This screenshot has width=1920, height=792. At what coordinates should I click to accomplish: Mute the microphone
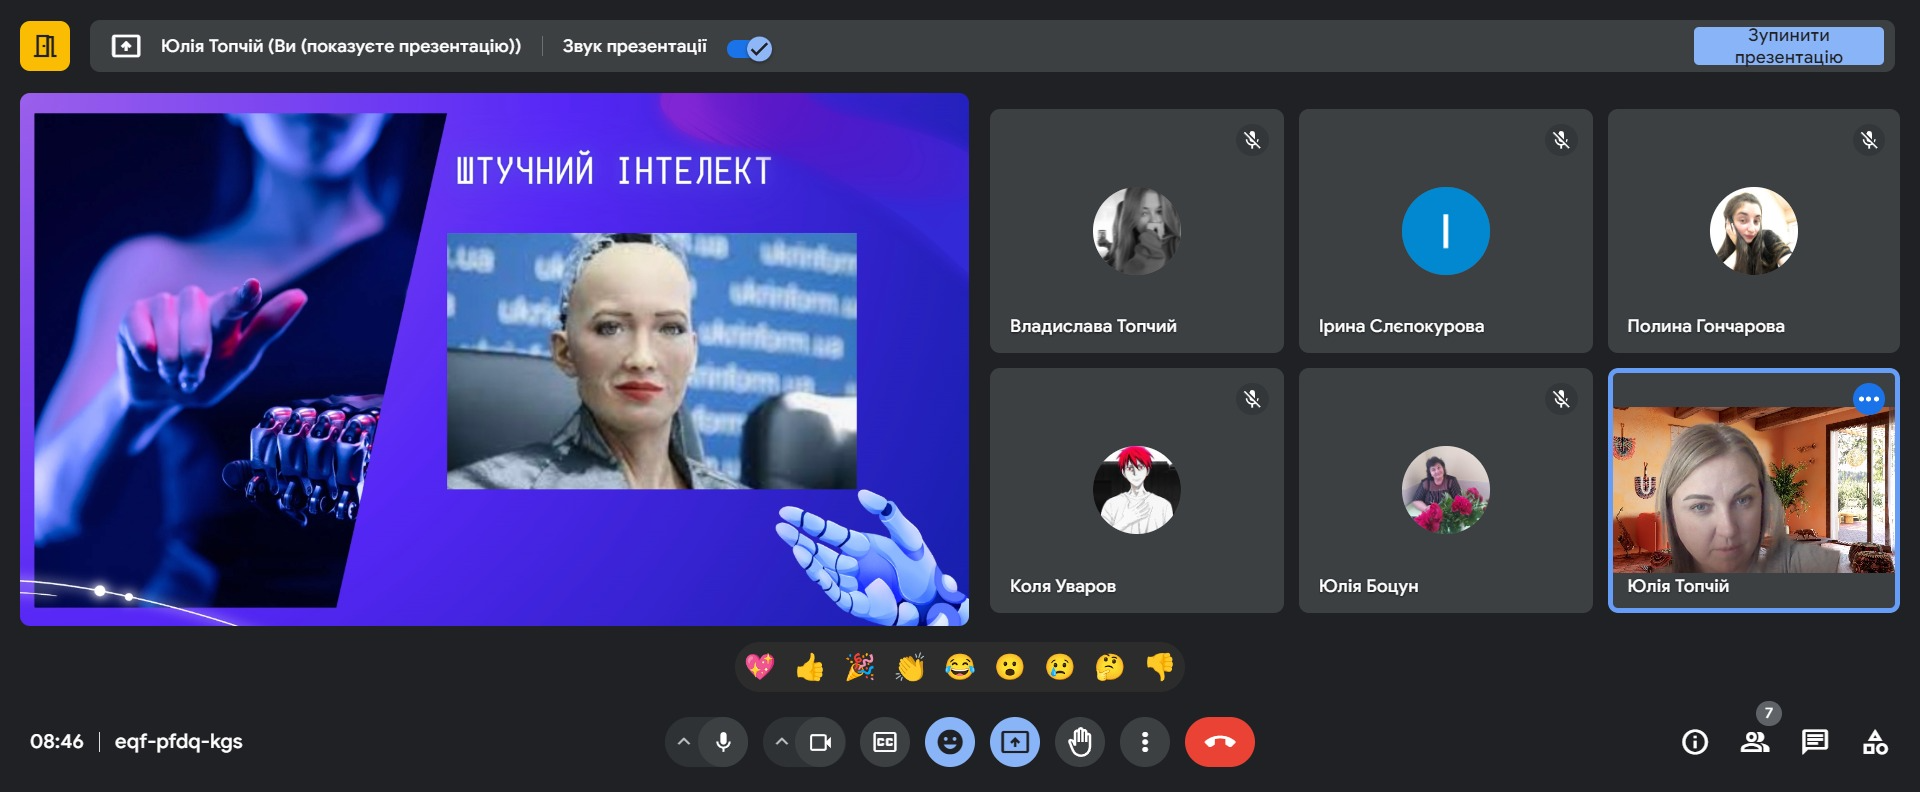click(x=723, y=742)
